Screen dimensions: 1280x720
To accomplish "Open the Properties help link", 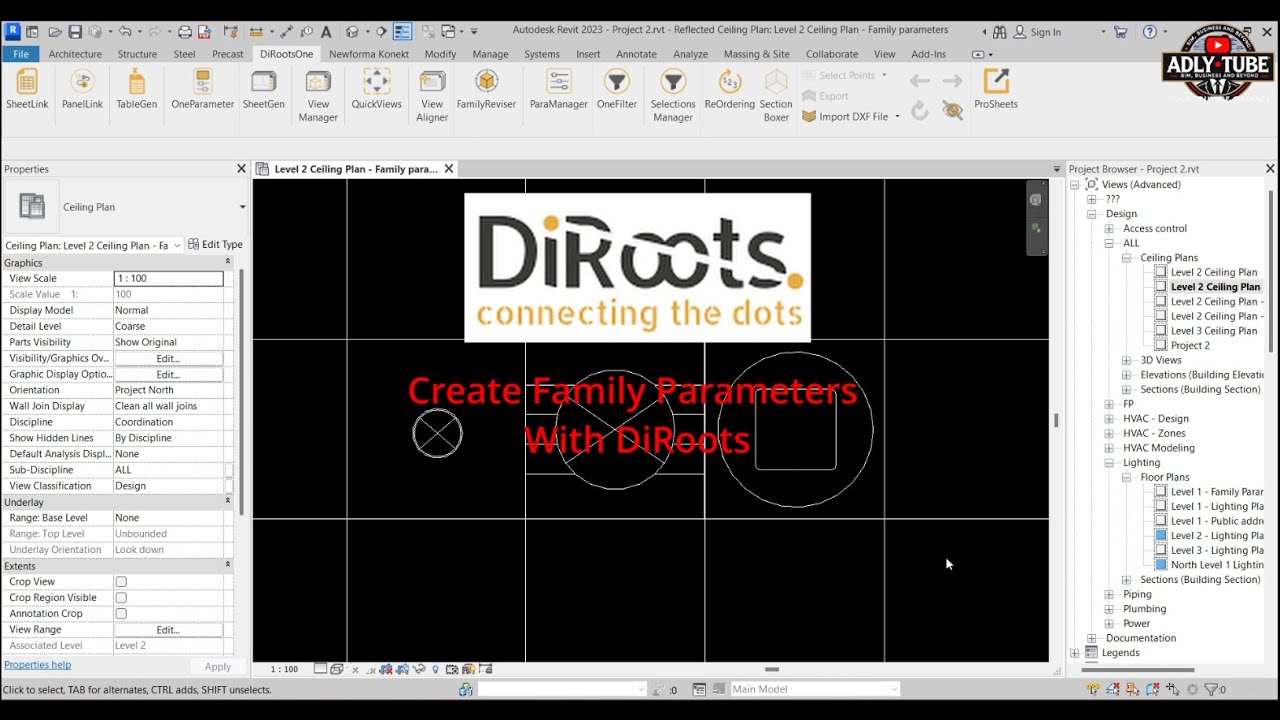I will [37, 665].
